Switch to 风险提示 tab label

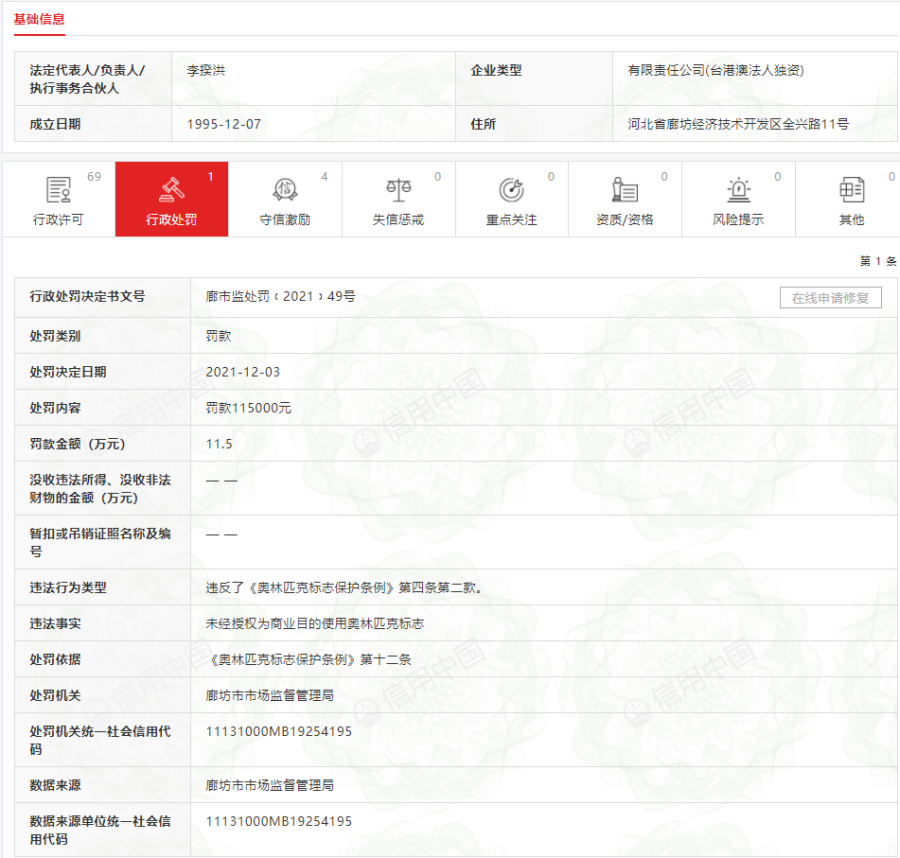[738, 220]
